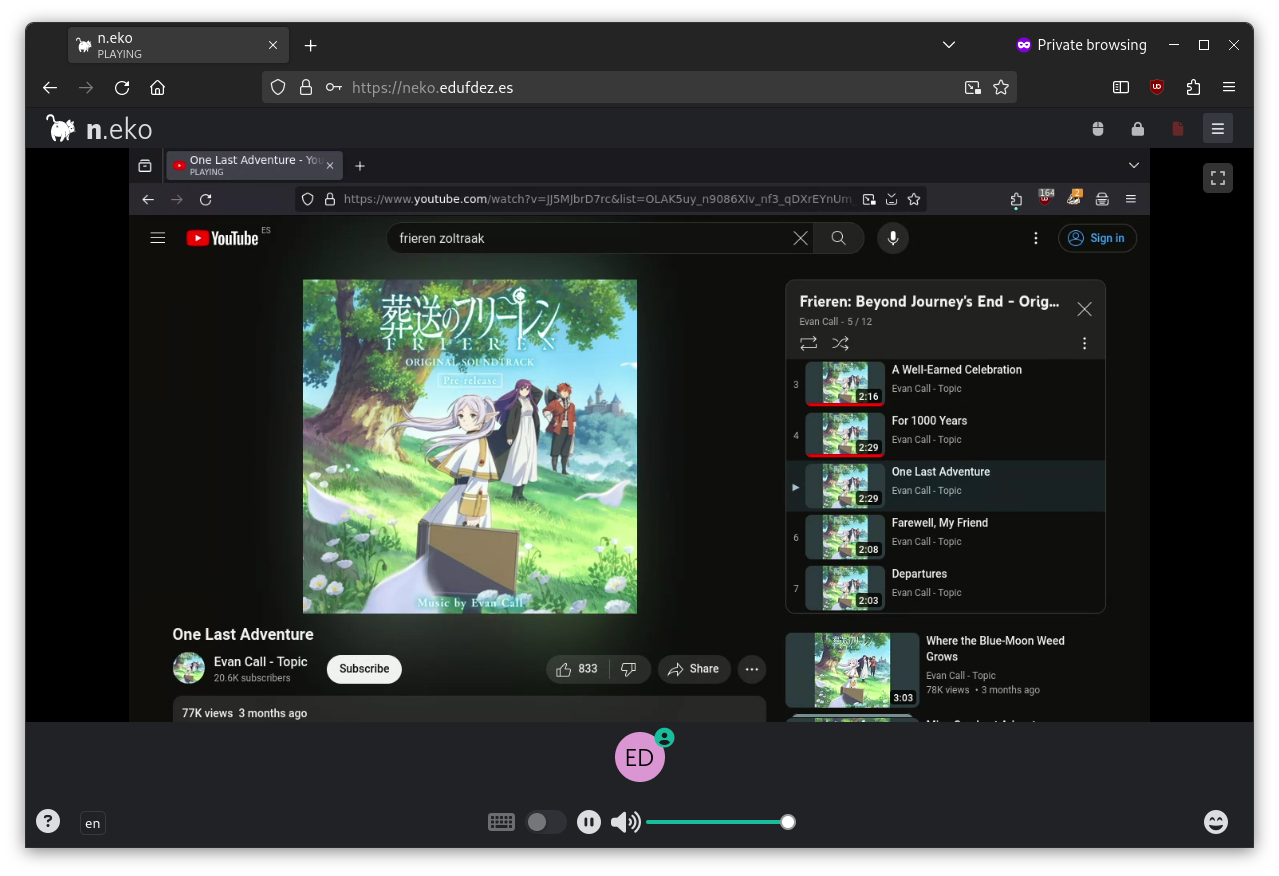Click the YouTube search magnifier button
1279x876 pixels.
[838, 238]
